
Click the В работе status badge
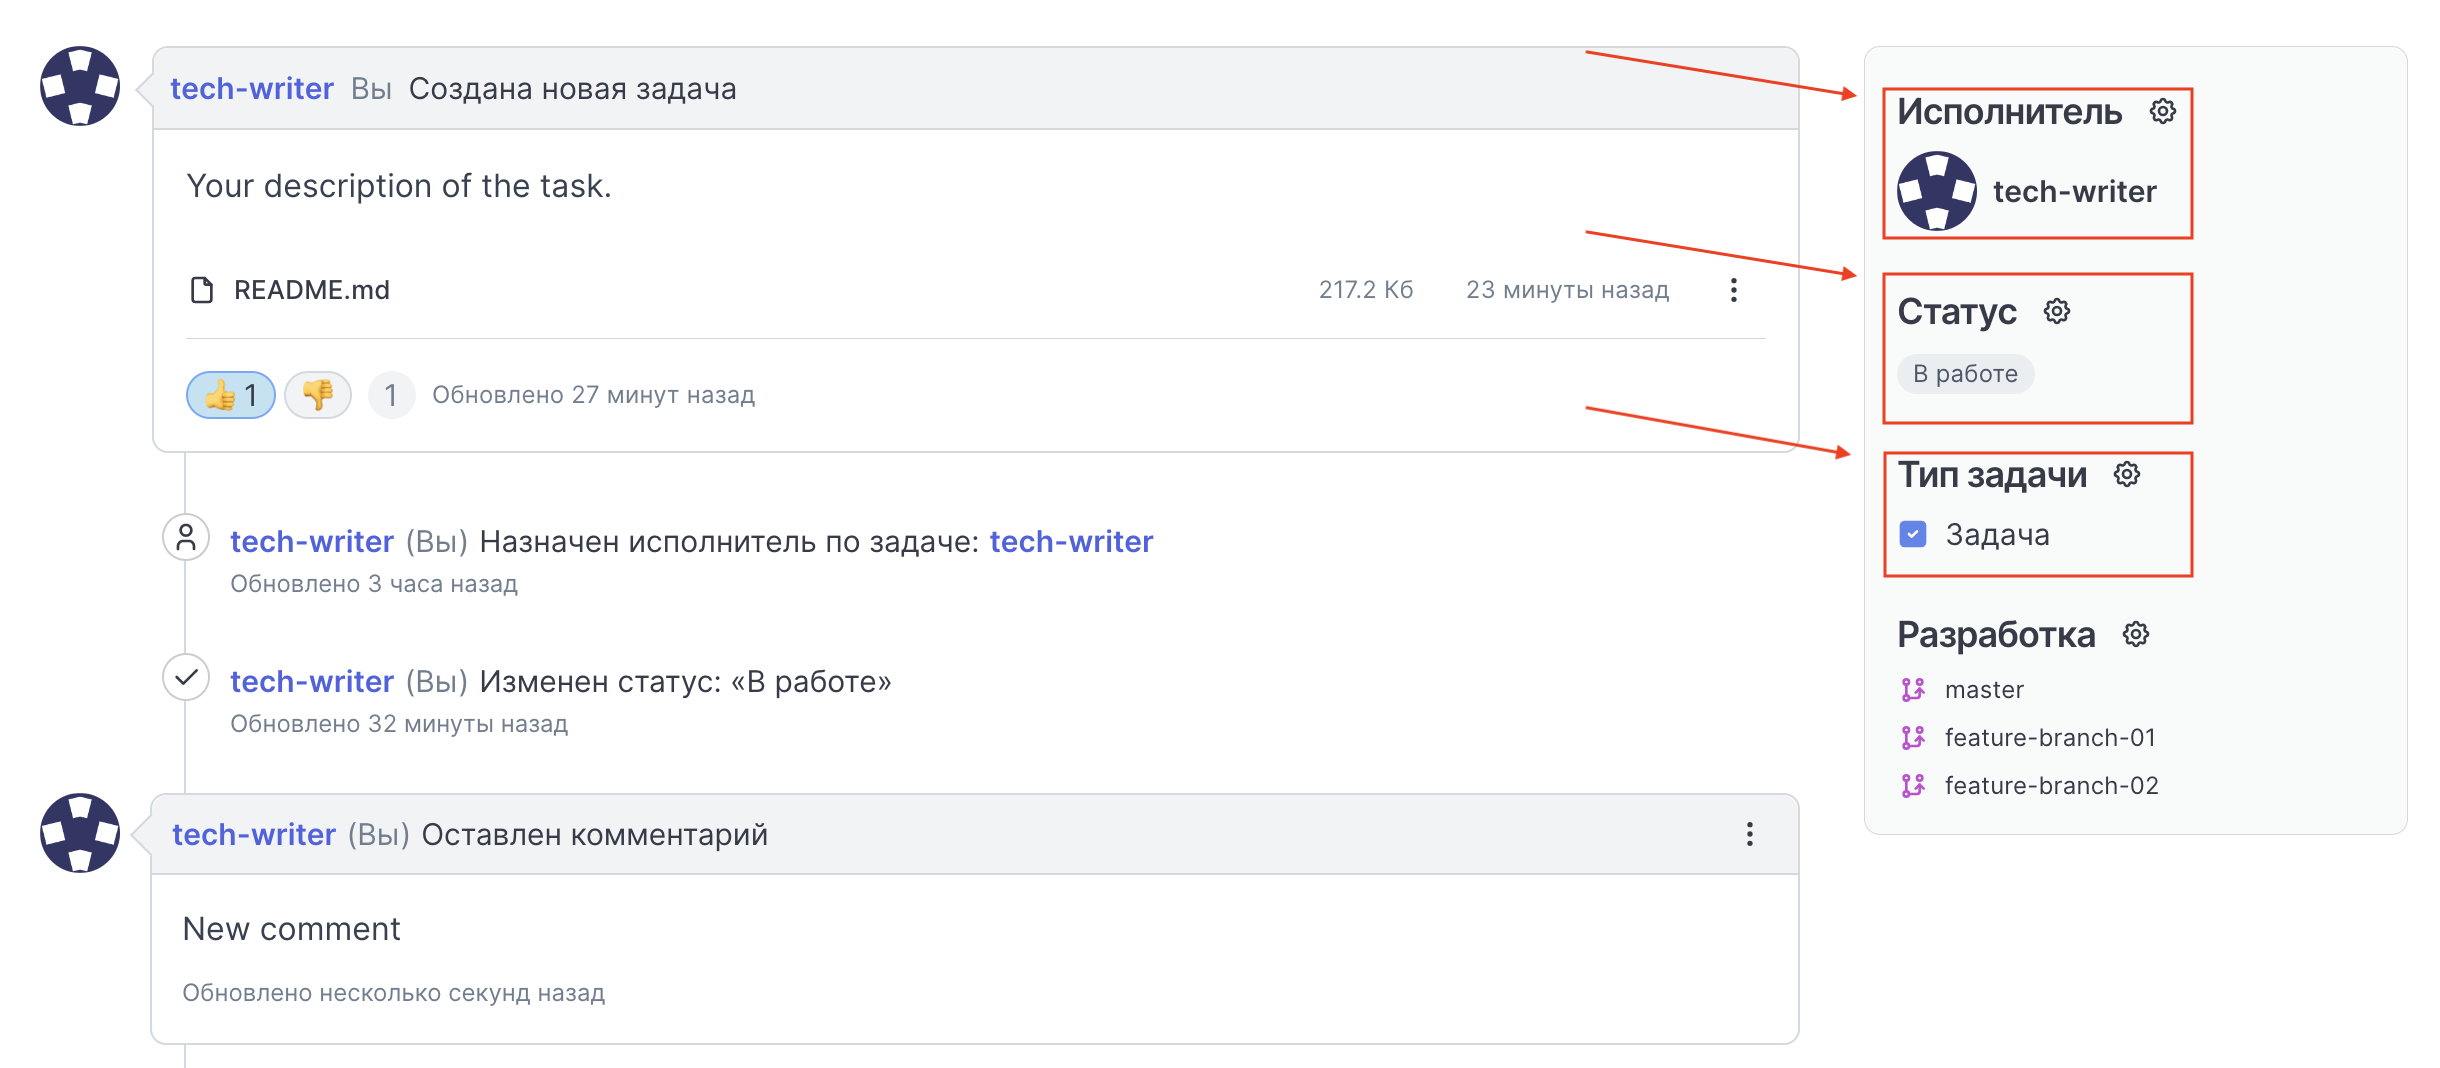pos(1965,374)
